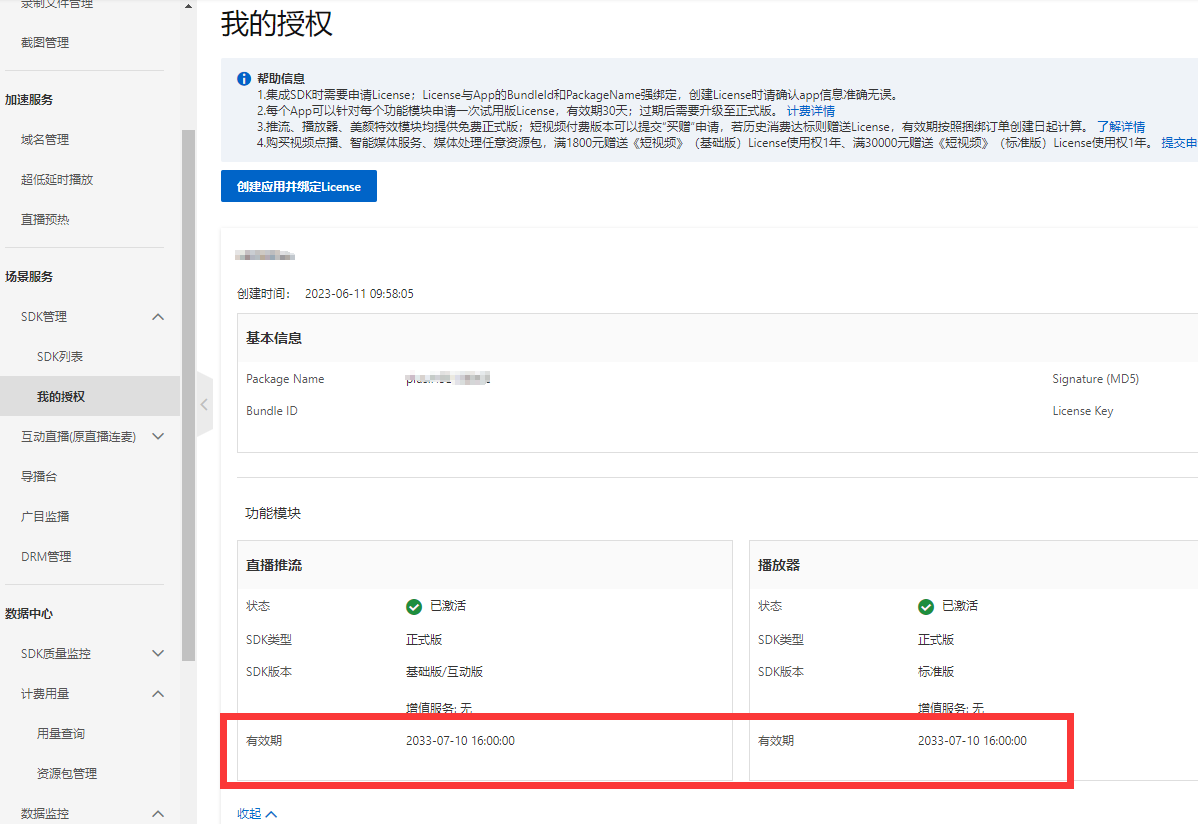Open the 了解详情 link
Image resolution: width=1198 pixels, height=824 pixels.
click(x=1121, y=127)
